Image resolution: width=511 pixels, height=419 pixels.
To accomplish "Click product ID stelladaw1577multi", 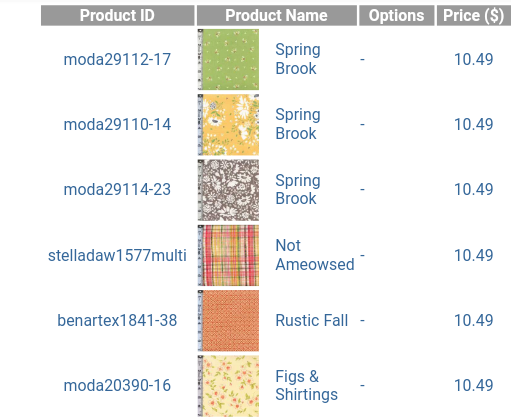I will [117, 256].
